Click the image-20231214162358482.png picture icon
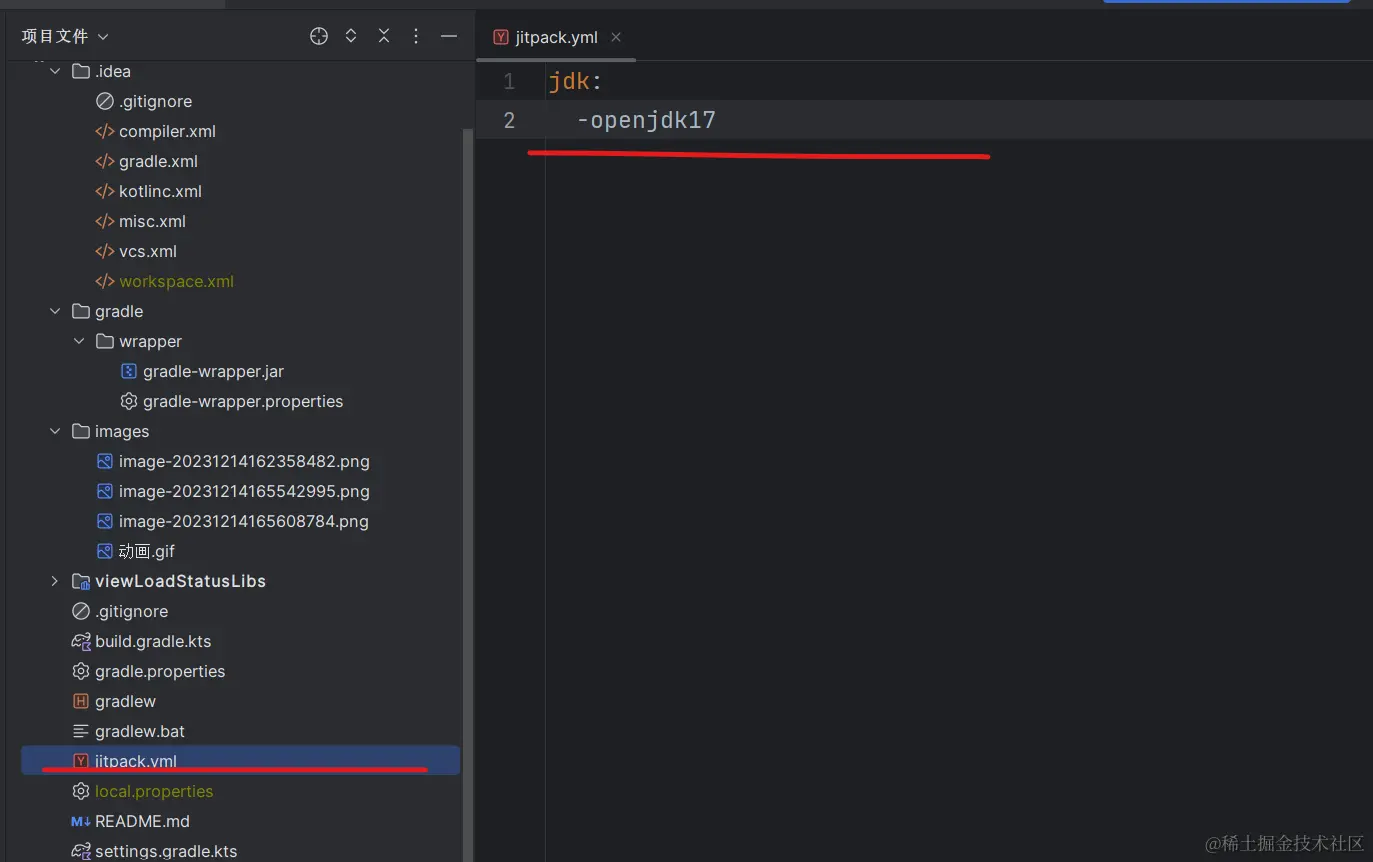Image resolution: width=1373 pixels, height=862 pixels. click(105, 461)
